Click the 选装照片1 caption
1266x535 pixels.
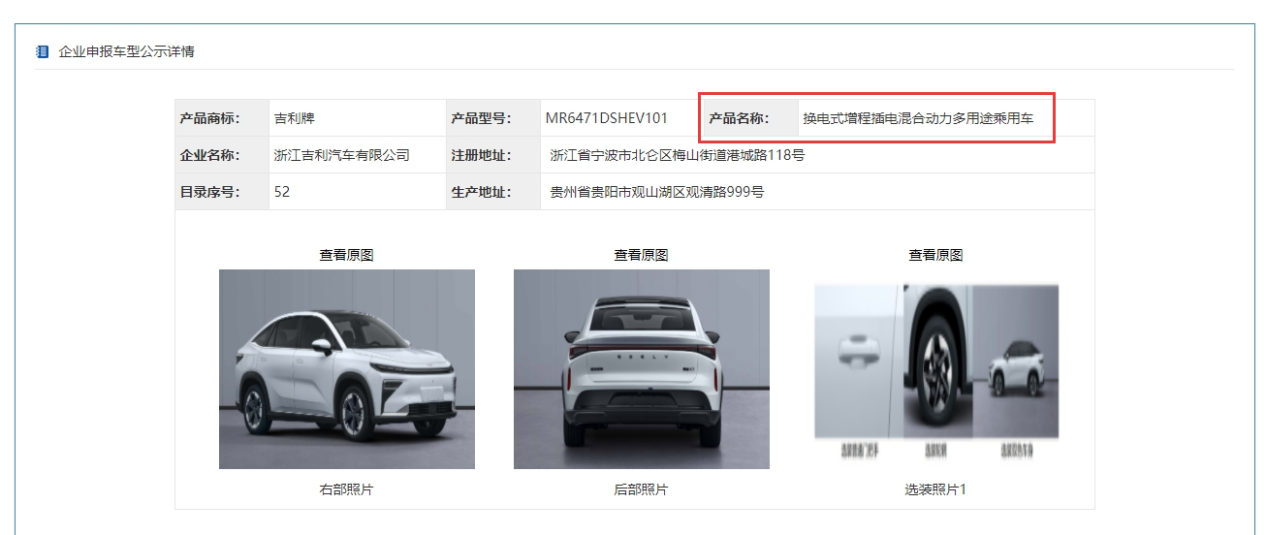[x=936, y=489]
